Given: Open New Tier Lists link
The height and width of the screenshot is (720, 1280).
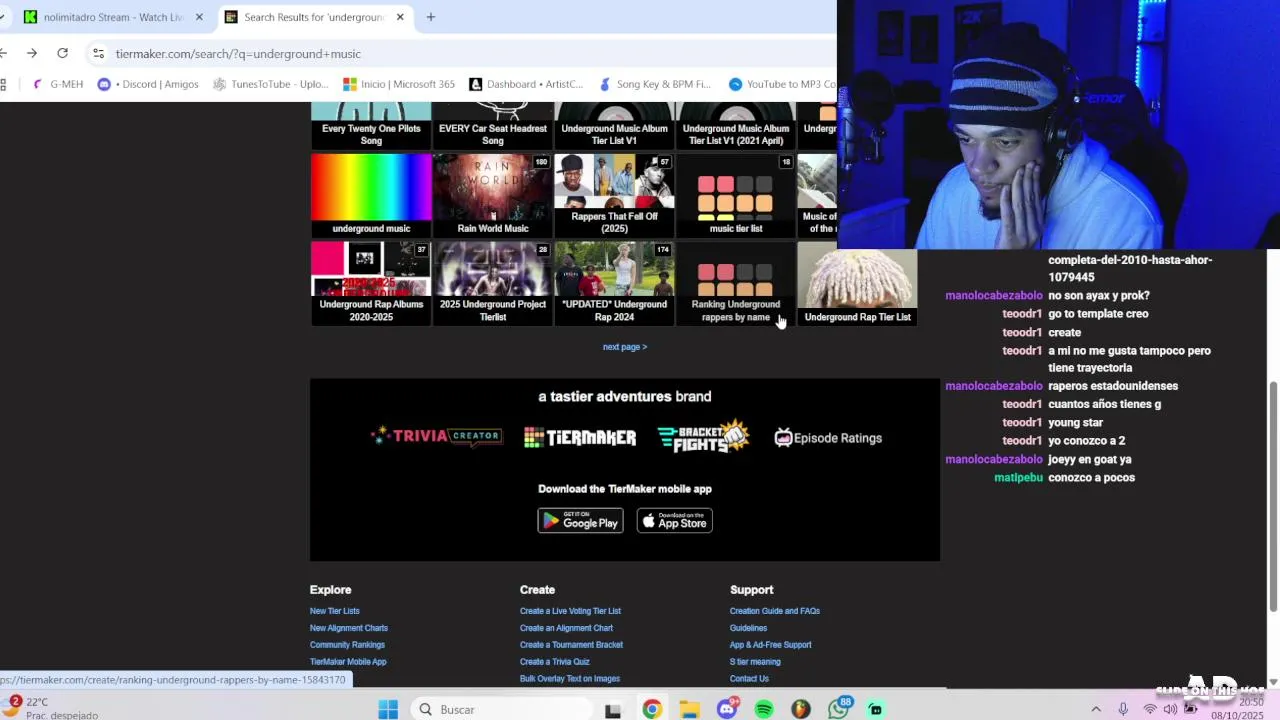Looking at the screenshot, I should tap(334, 611).
